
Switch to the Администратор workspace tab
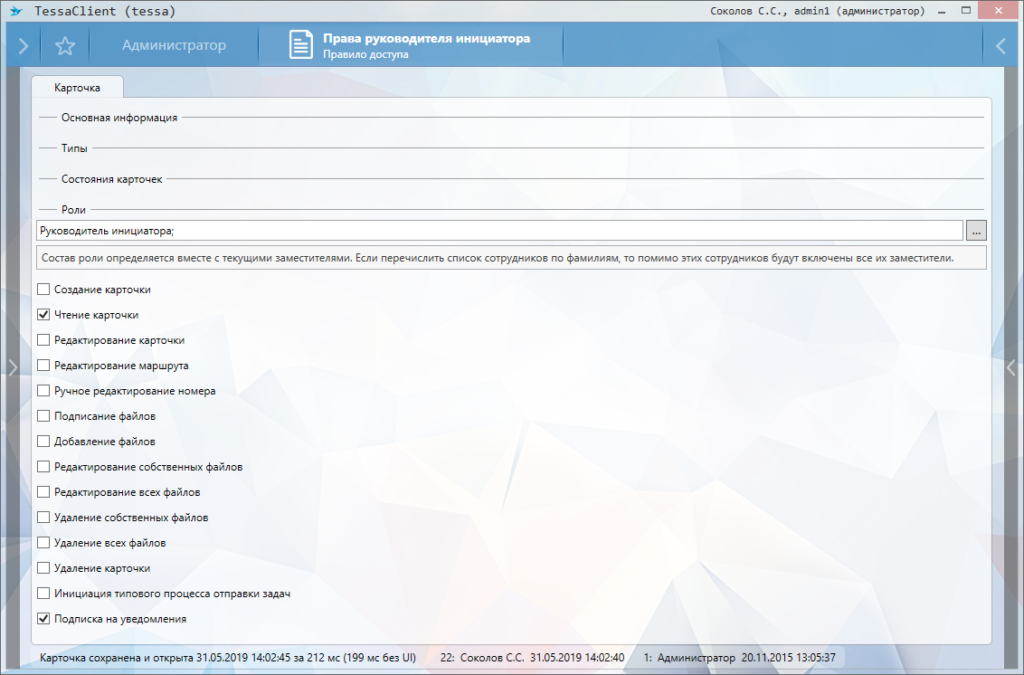(173, 46)
